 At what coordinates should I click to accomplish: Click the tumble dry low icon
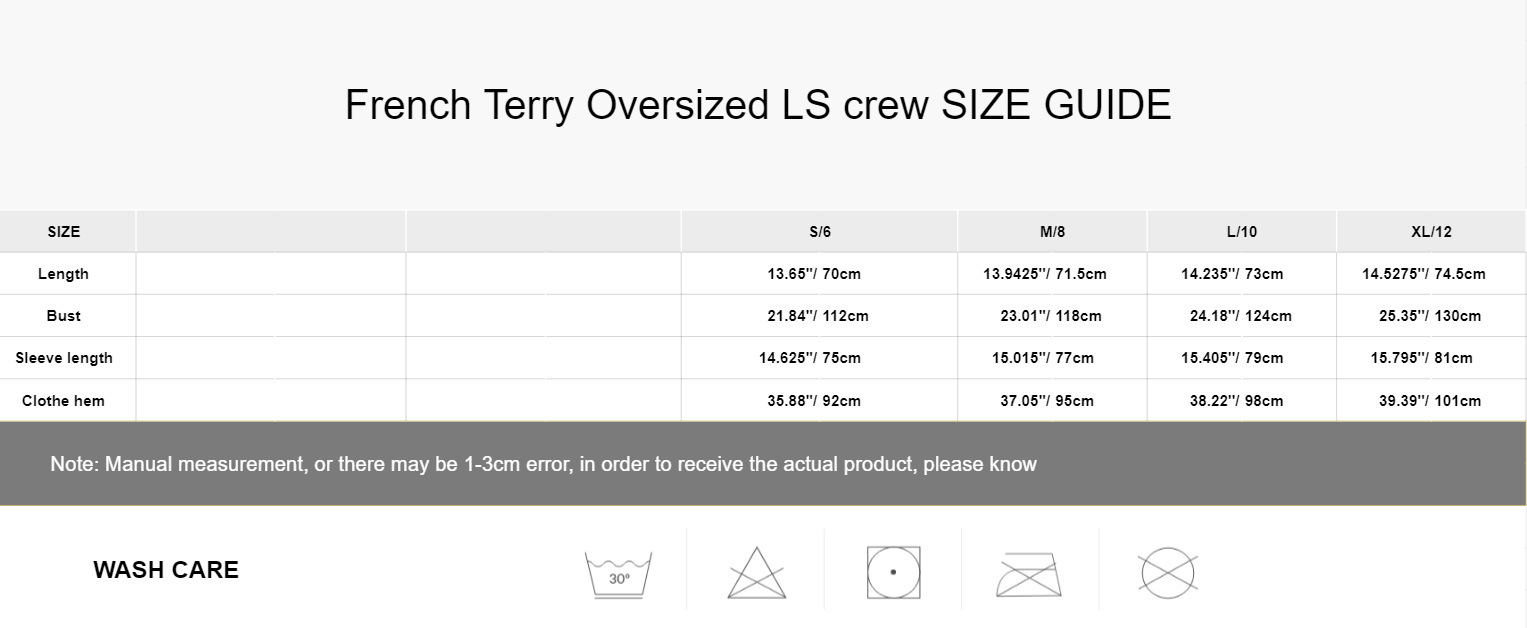point(893,573)
